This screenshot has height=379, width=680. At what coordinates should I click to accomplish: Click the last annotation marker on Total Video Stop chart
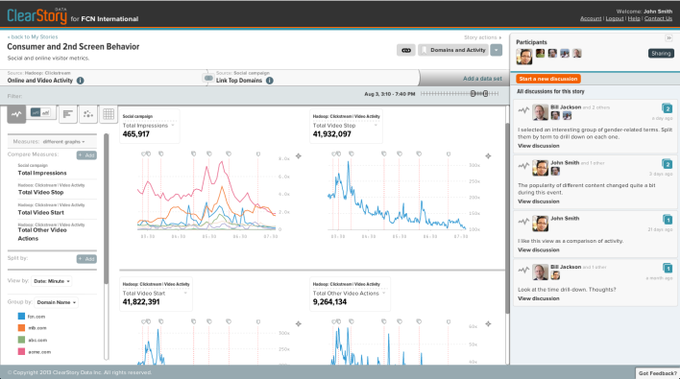(x=448, y=154)
